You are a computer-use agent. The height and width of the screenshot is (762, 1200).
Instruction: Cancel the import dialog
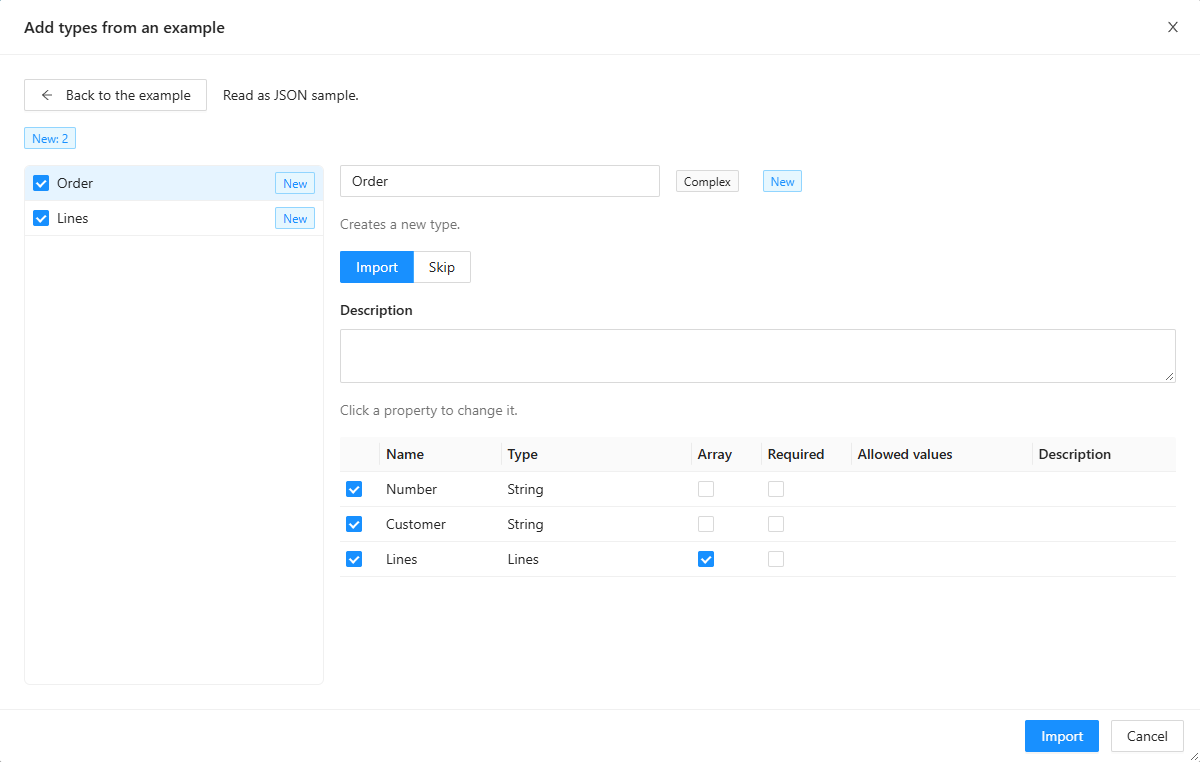click(1147, 736)
